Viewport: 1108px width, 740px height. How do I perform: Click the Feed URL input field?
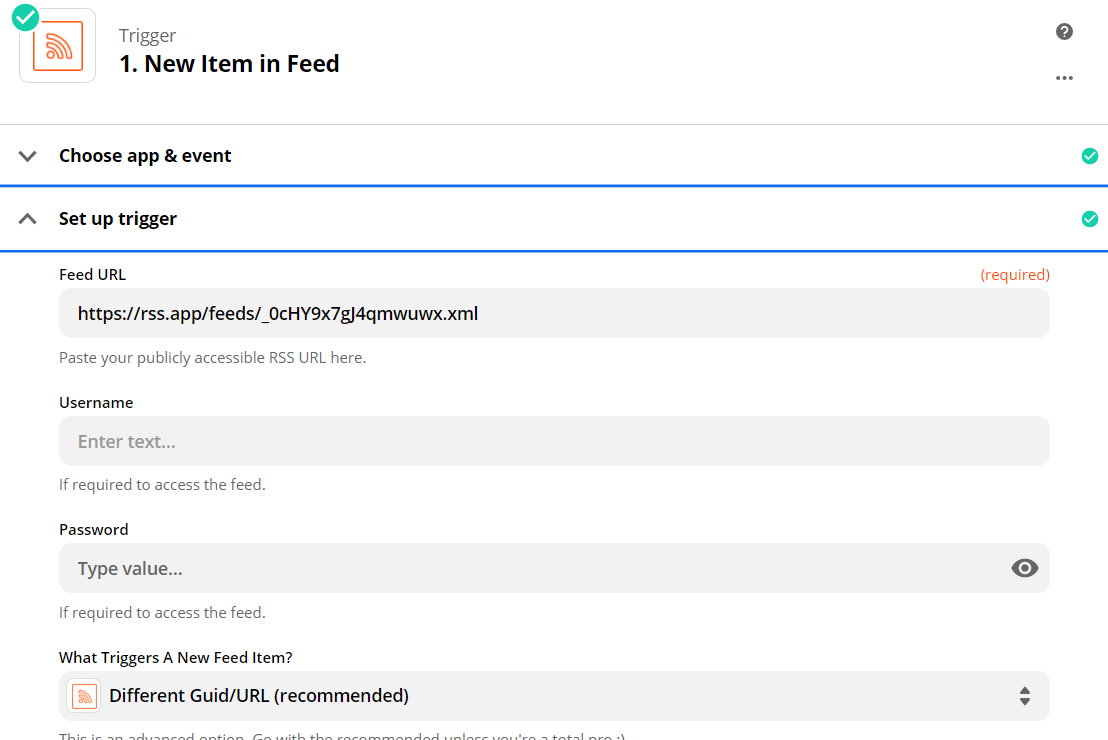coord(553,314)
